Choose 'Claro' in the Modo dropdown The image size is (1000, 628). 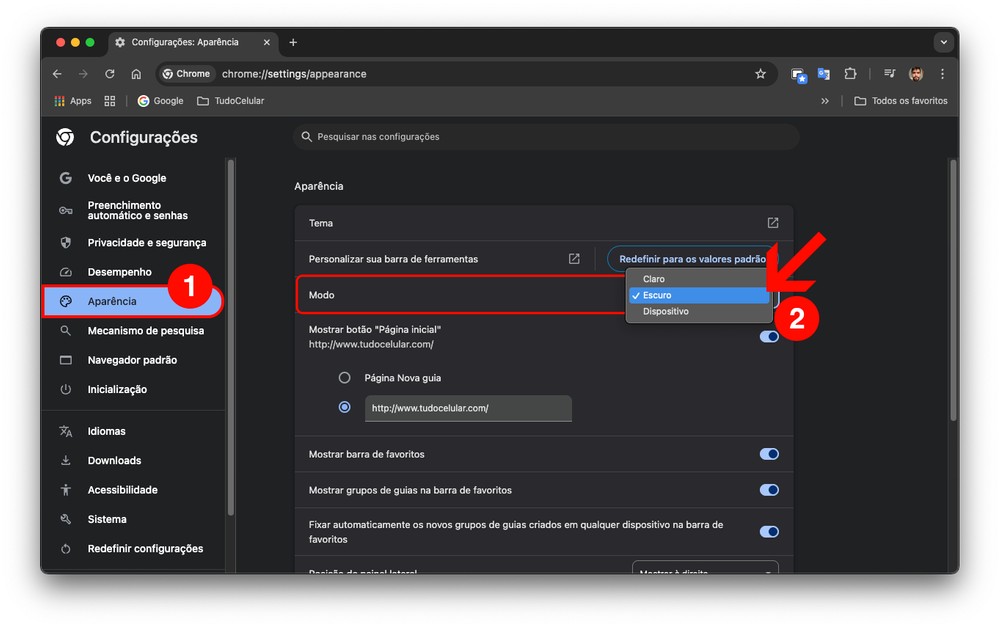(x=654, y=279)
